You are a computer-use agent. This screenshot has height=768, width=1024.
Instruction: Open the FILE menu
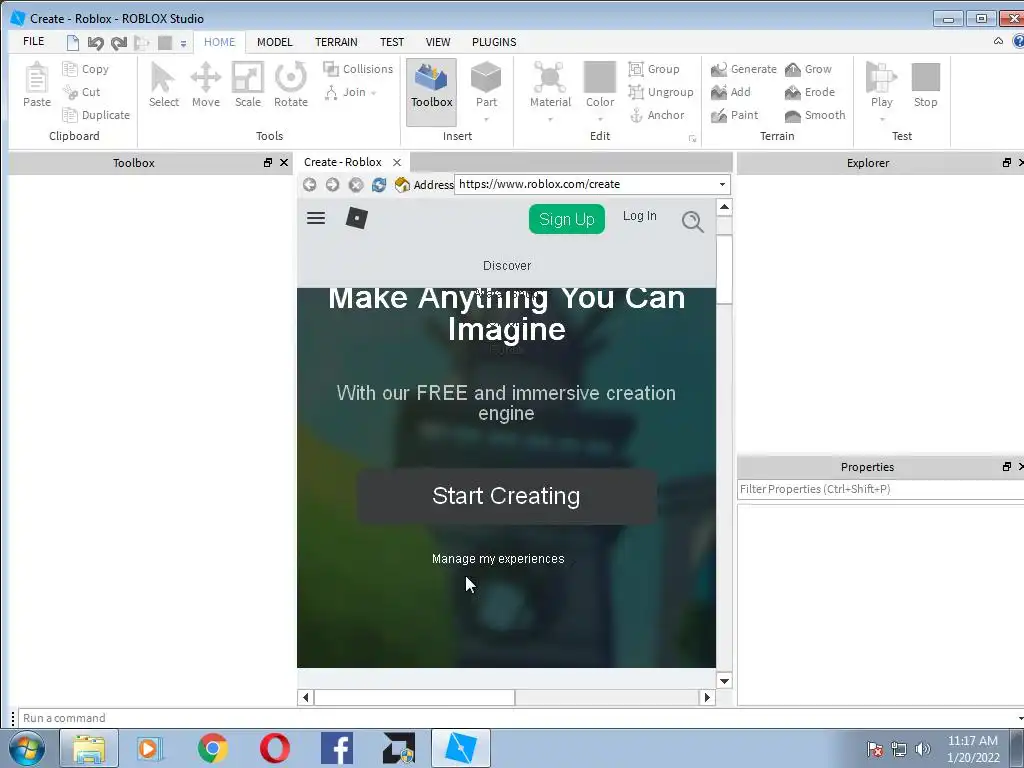pos(33,41)
